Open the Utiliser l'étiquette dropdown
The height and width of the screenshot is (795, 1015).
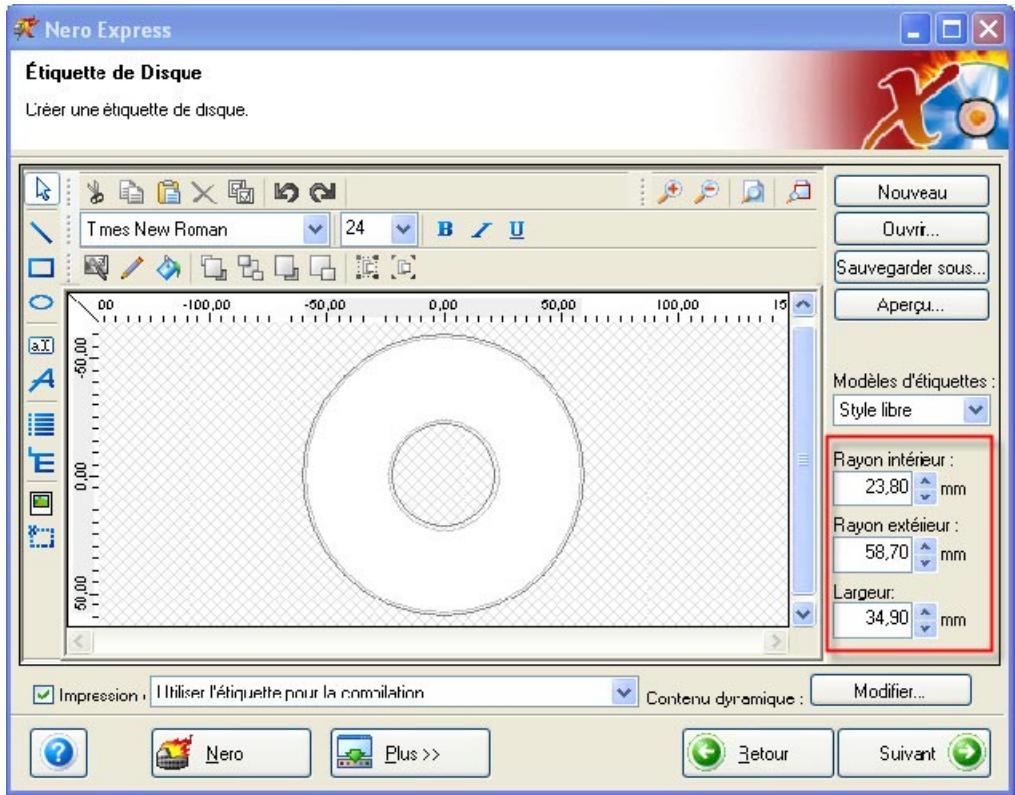point(623,692)
